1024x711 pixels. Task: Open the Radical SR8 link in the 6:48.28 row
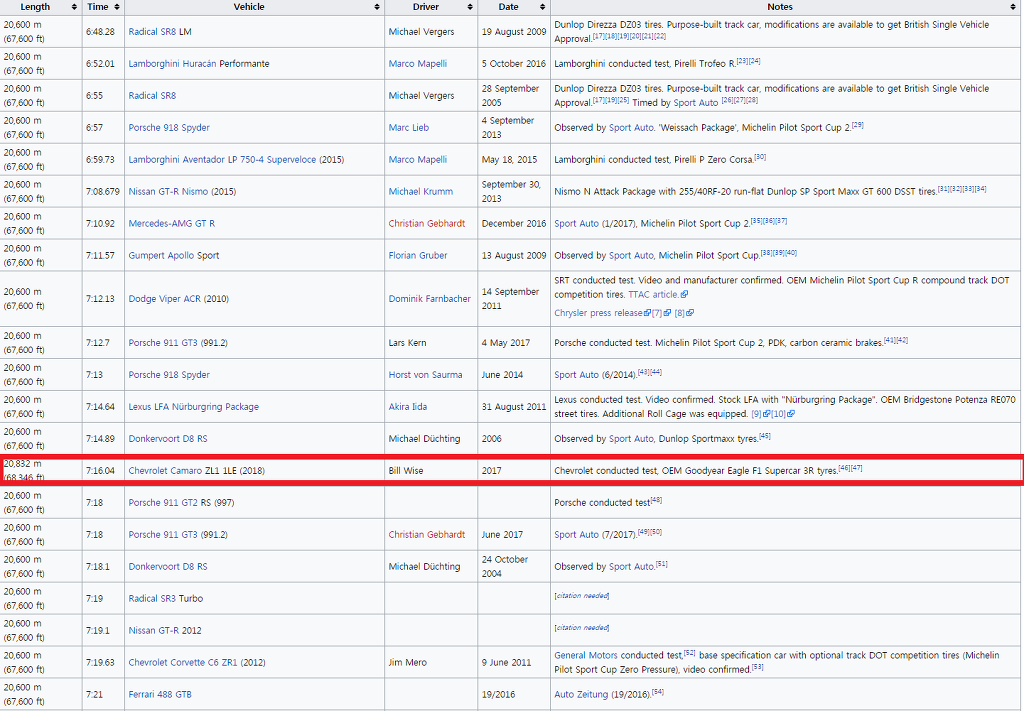pyautogui.click(x=152, y=31)
